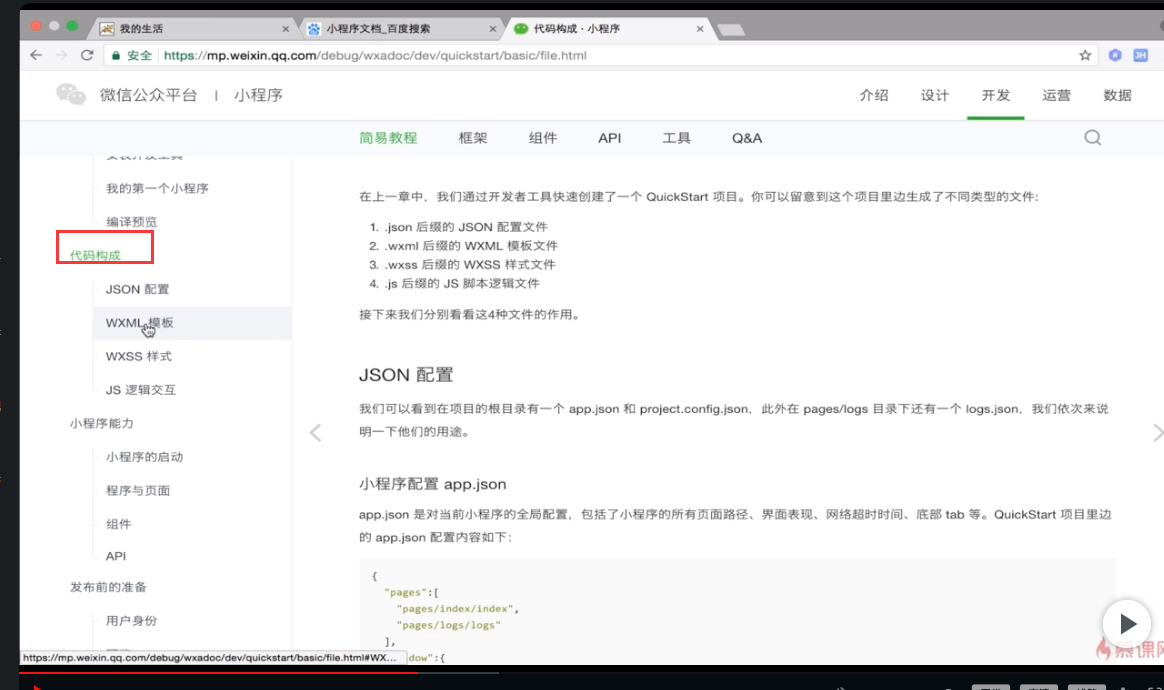Open a new tab with the tab button

tap(731, 30)
